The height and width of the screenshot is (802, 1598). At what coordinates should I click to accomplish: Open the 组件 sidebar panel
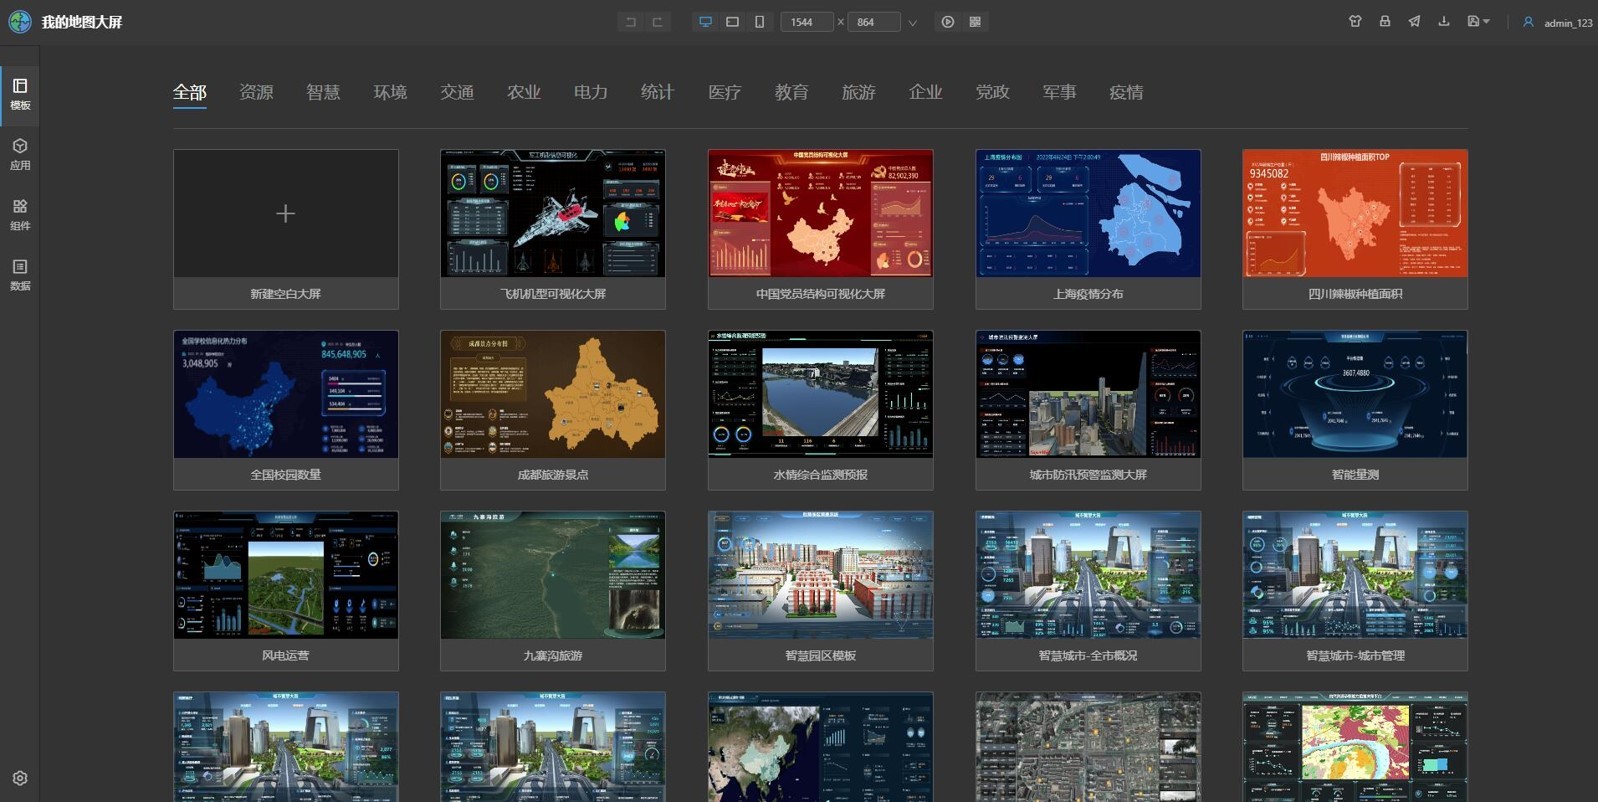[x=20, y=214]
